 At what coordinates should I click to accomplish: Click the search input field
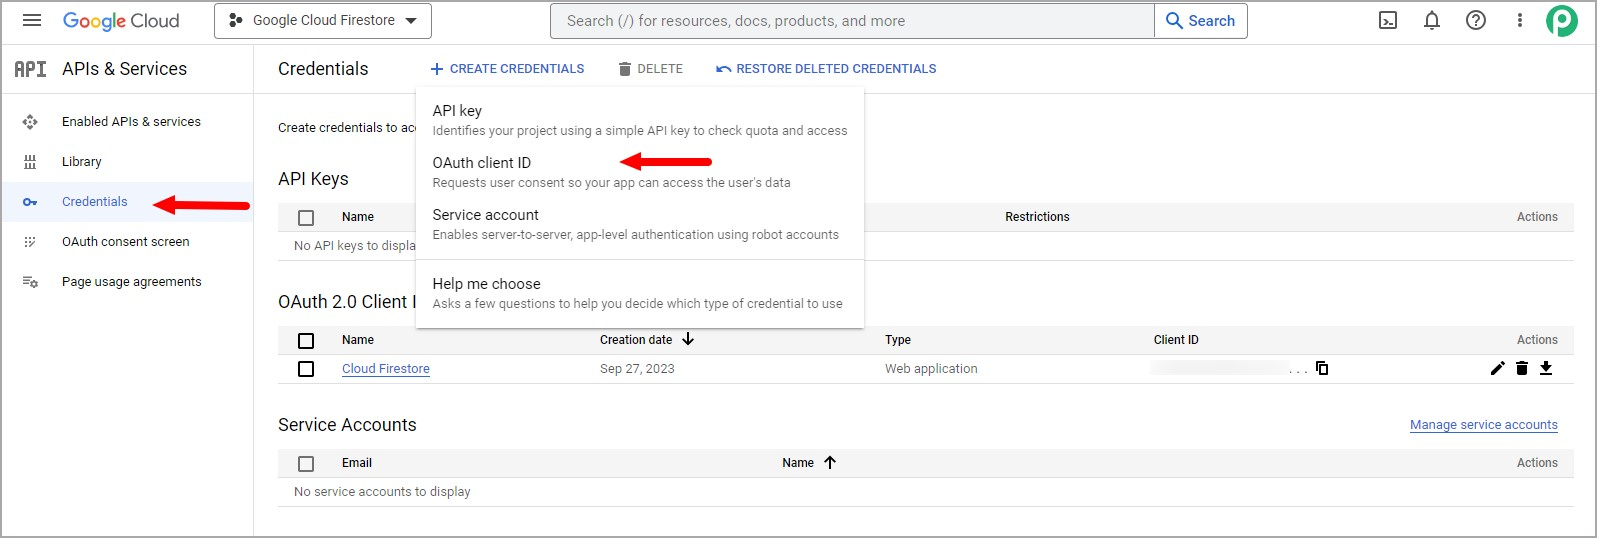[852, 21]
